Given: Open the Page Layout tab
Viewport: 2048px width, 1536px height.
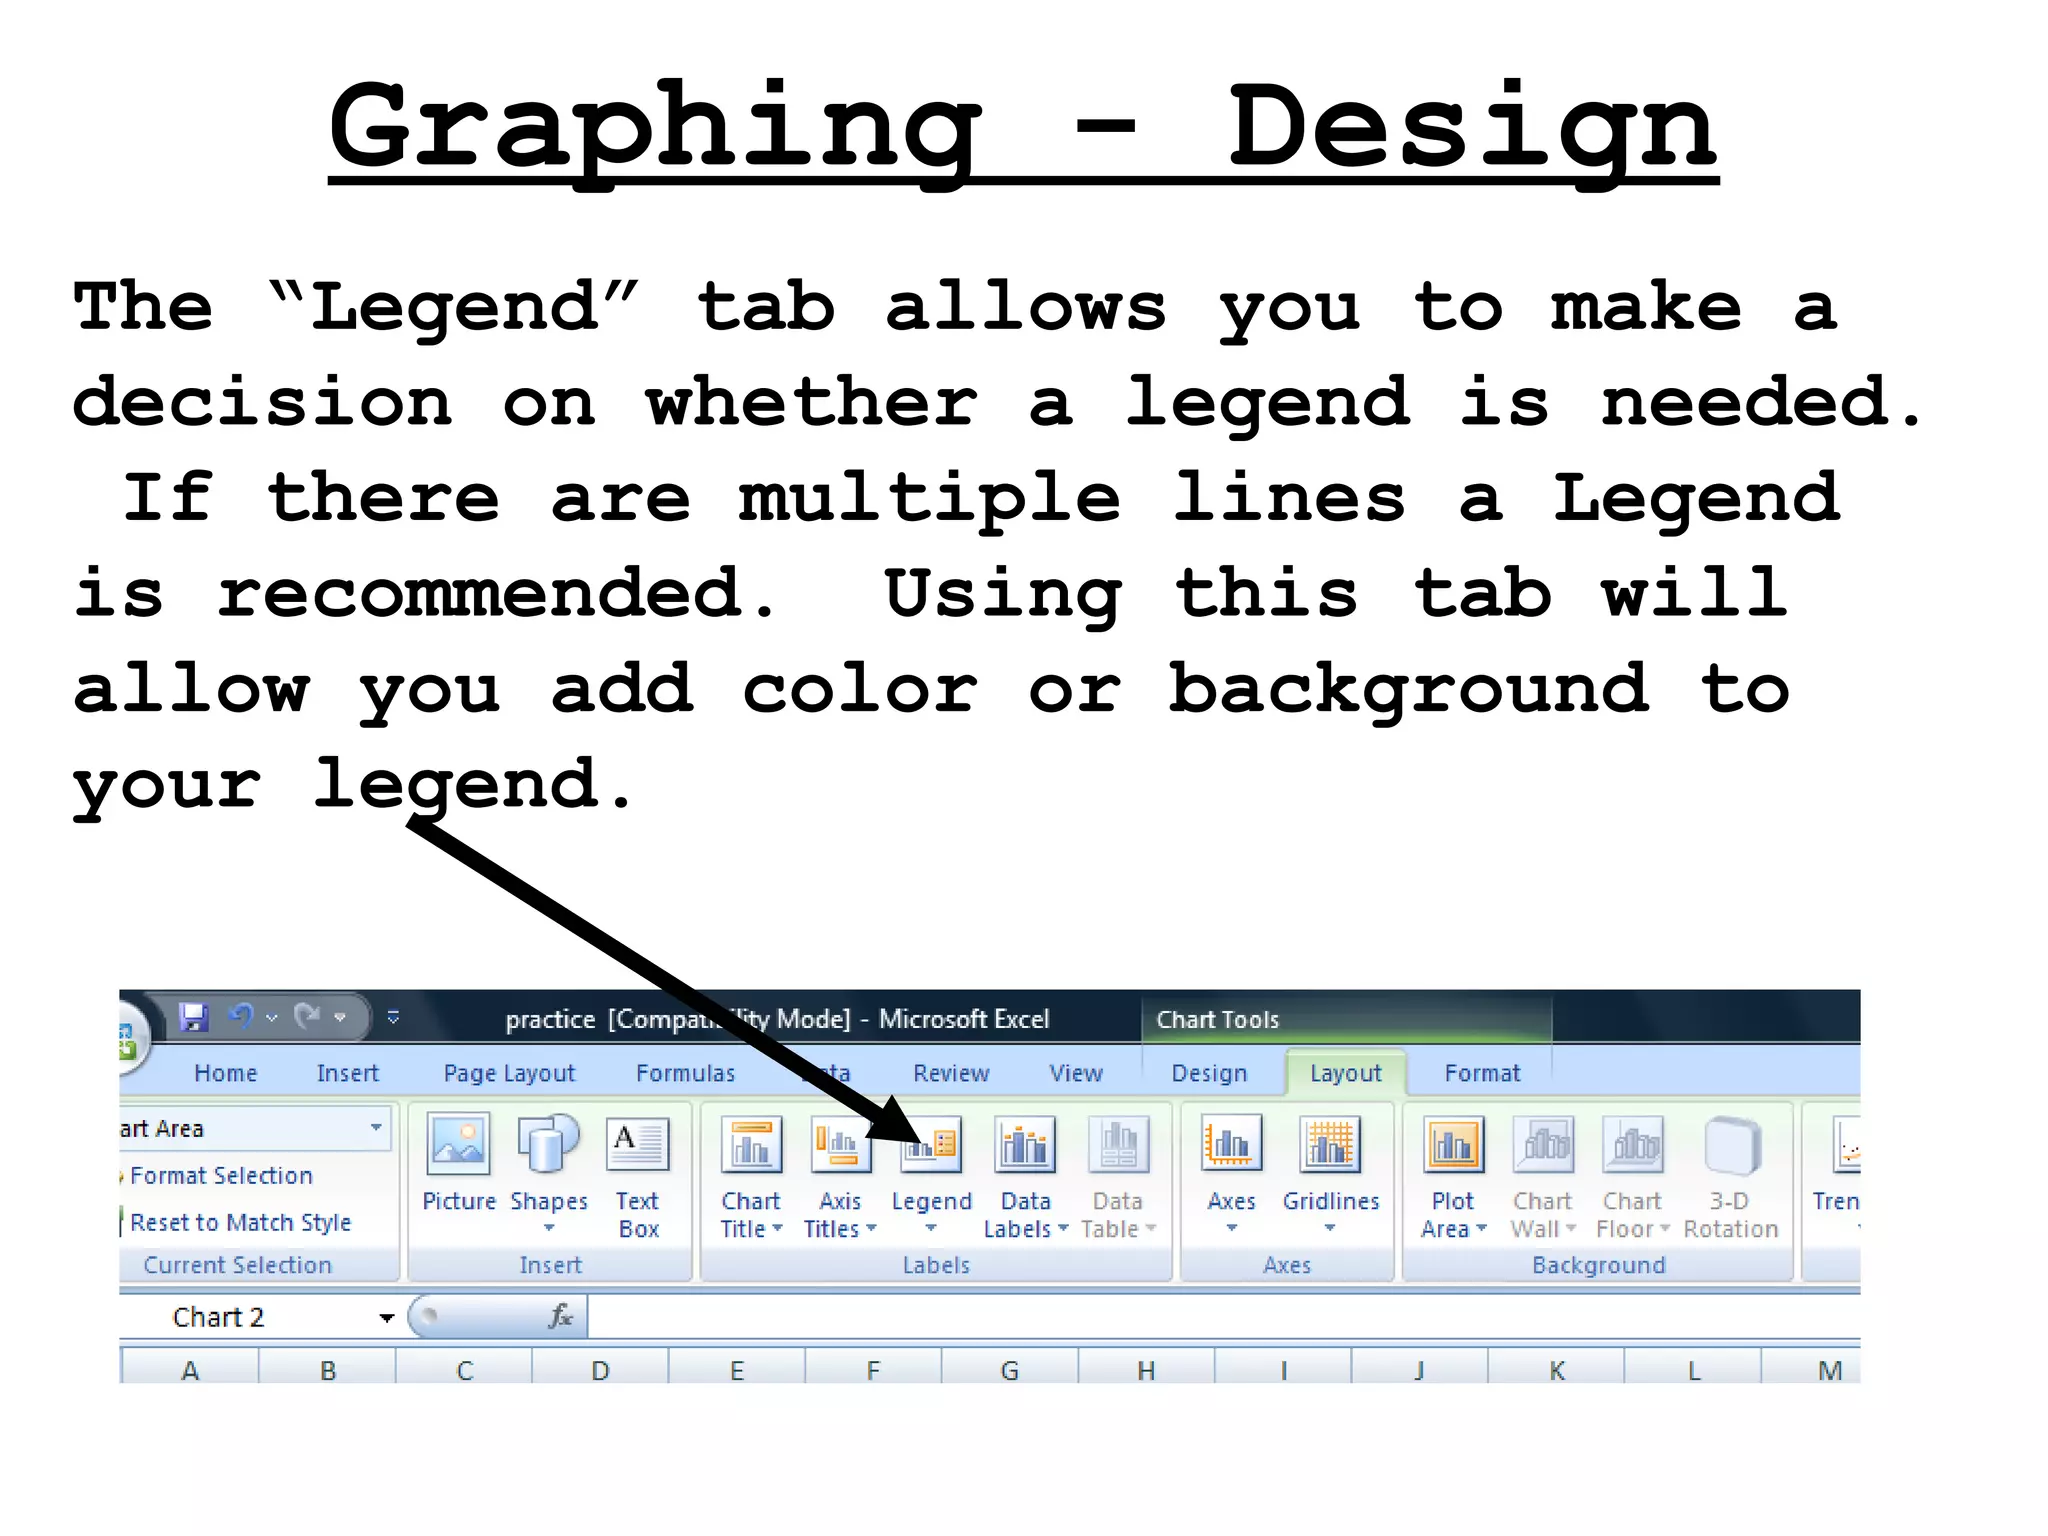Looking at the screenshot, I should coord(509,1073).
